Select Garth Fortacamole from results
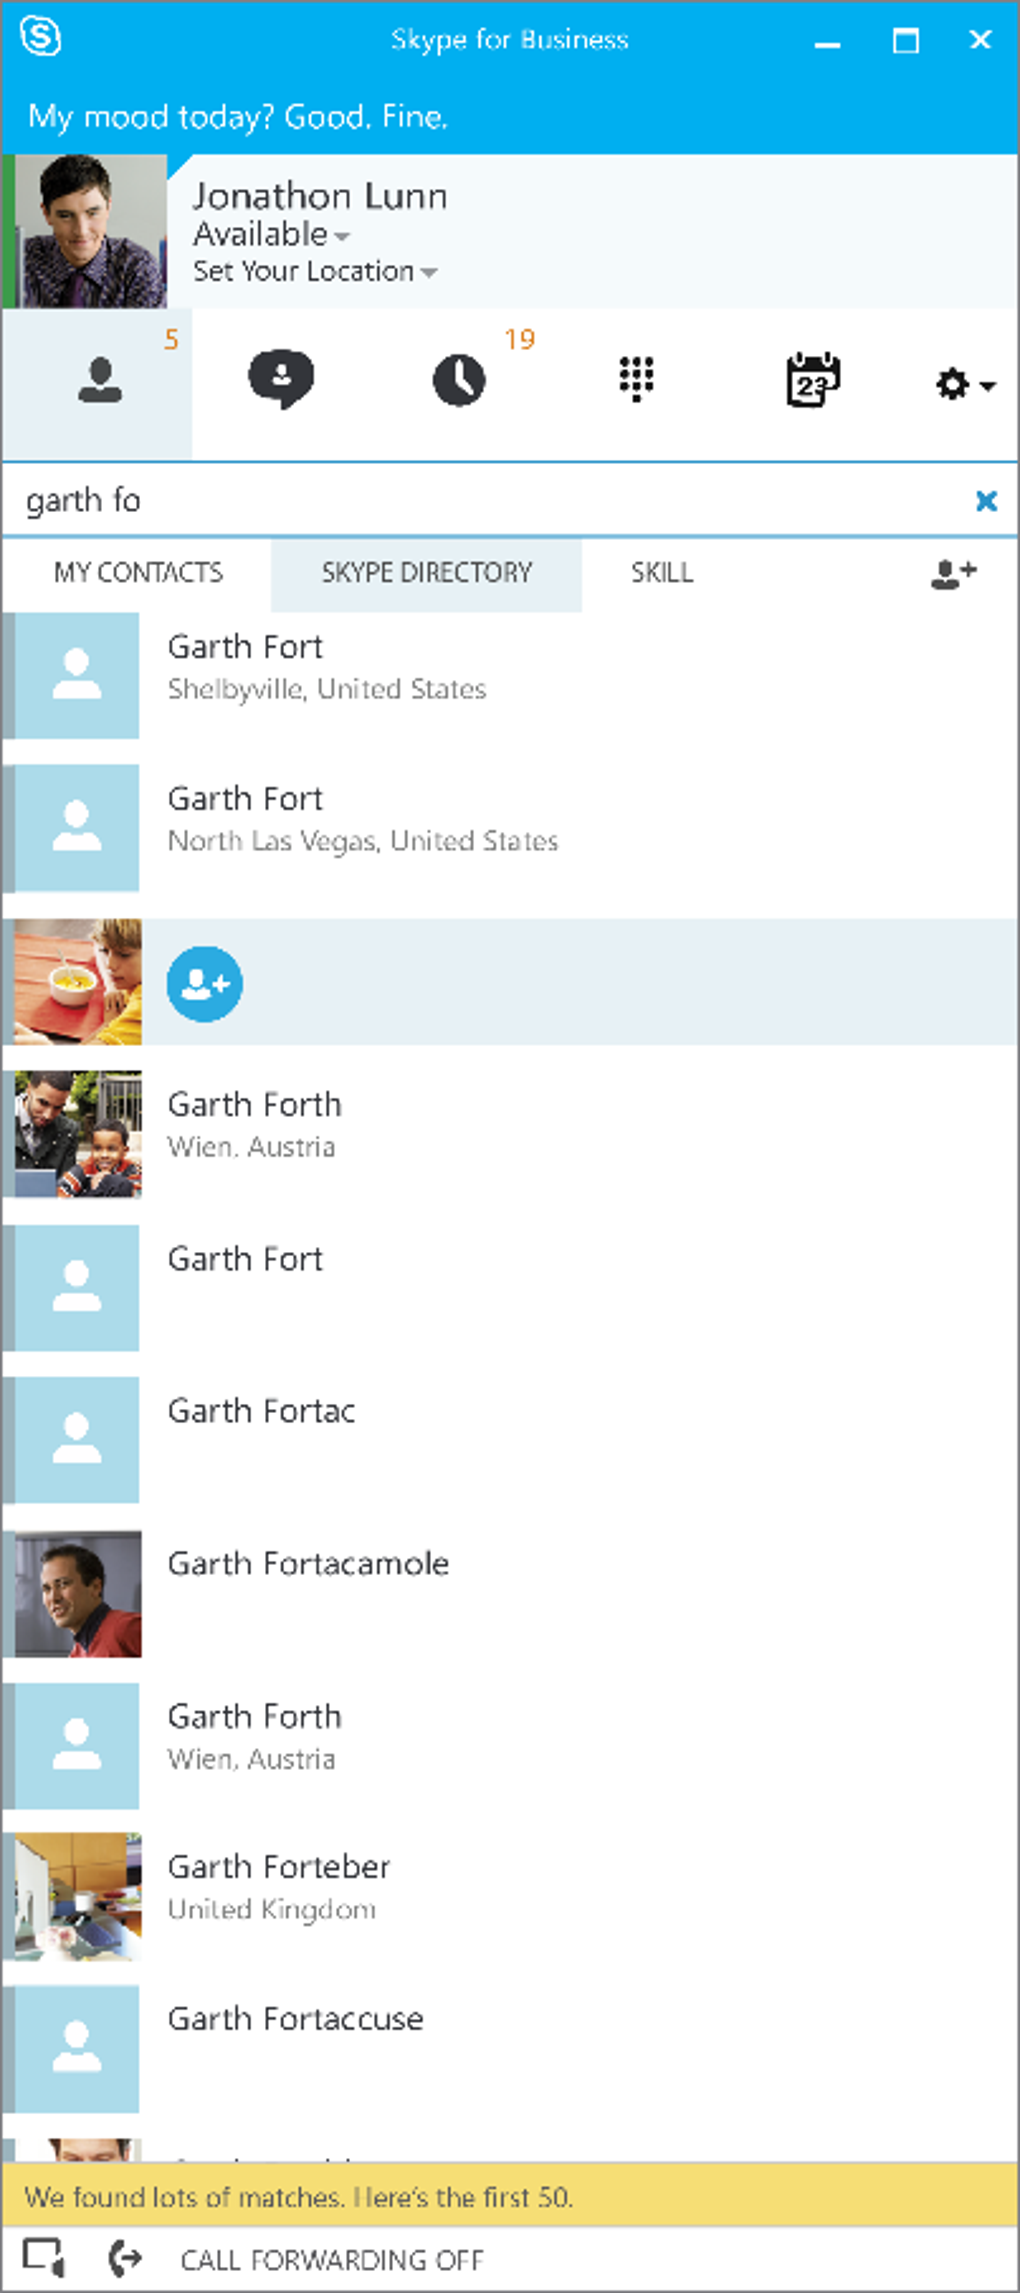This screenshot has height=2293, width=1020. click(x=308, y=1564)
